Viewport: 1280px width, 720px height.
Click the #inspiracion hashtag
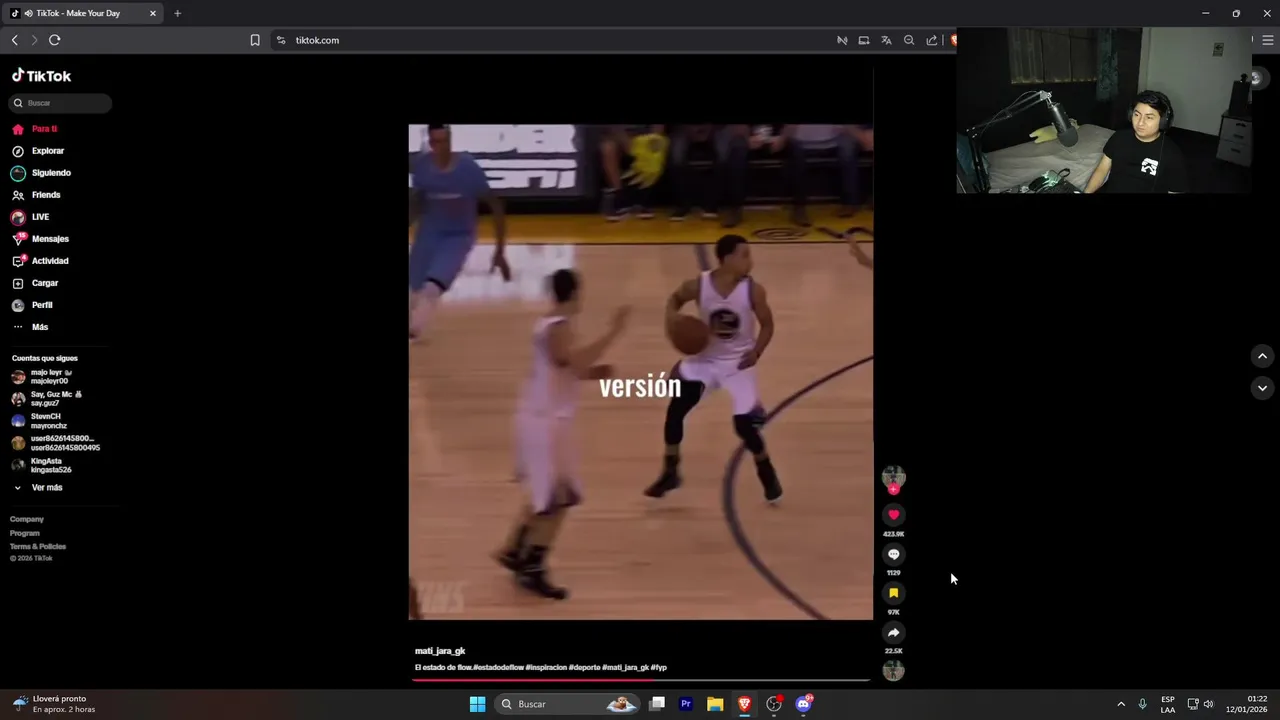tap(546, 667)
